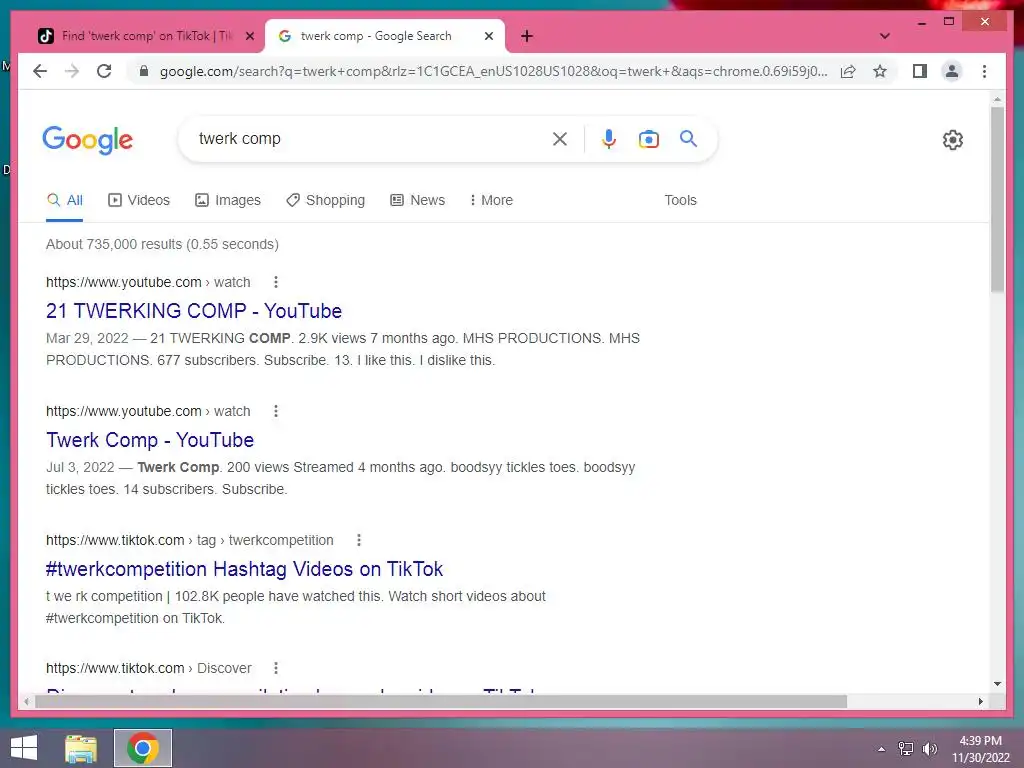This screenshot has height=768, width=1024.
Task: Open the Tools search options
Action: coord(680,200)
